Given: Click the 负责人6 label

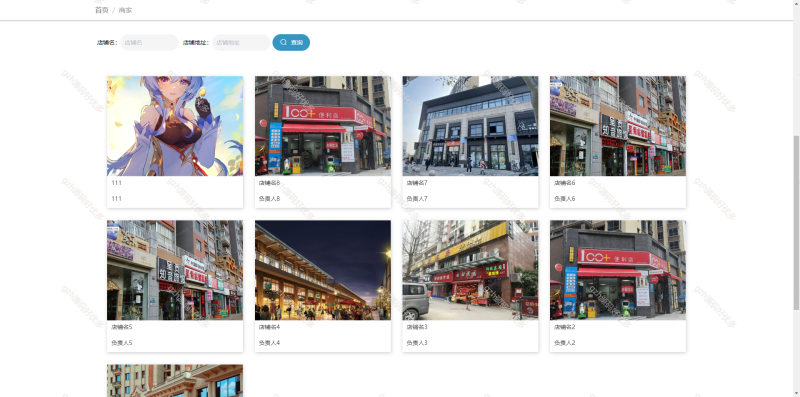Looking at the screenshot, I should [x=564, y=198].
